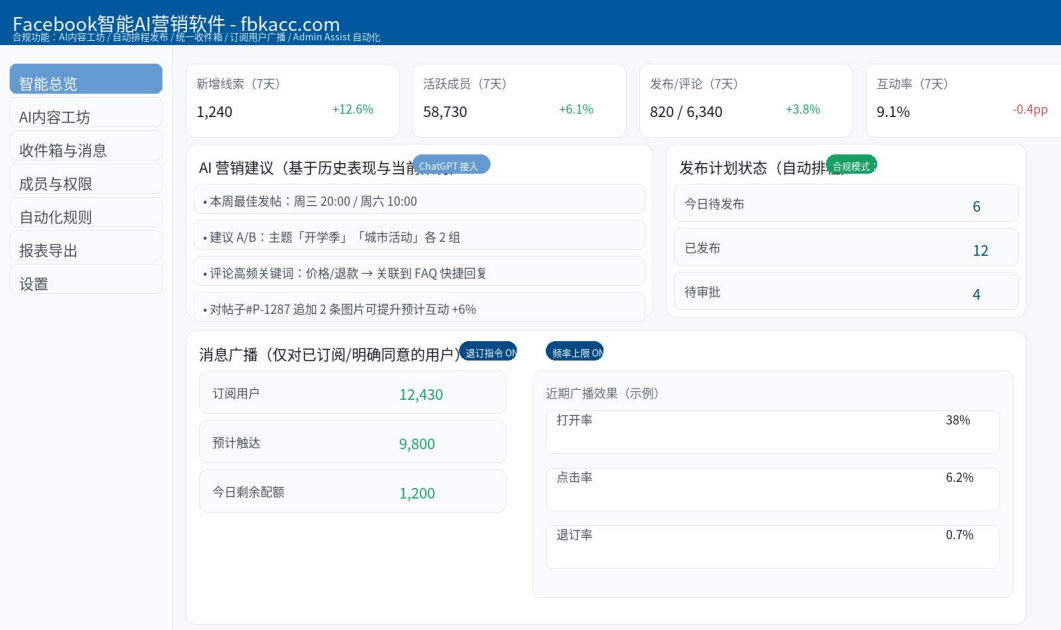This screenshot has height=630, width=1061.
Task: Select the 发布/评论 (7天) card
Action: [x=745, y=100]
